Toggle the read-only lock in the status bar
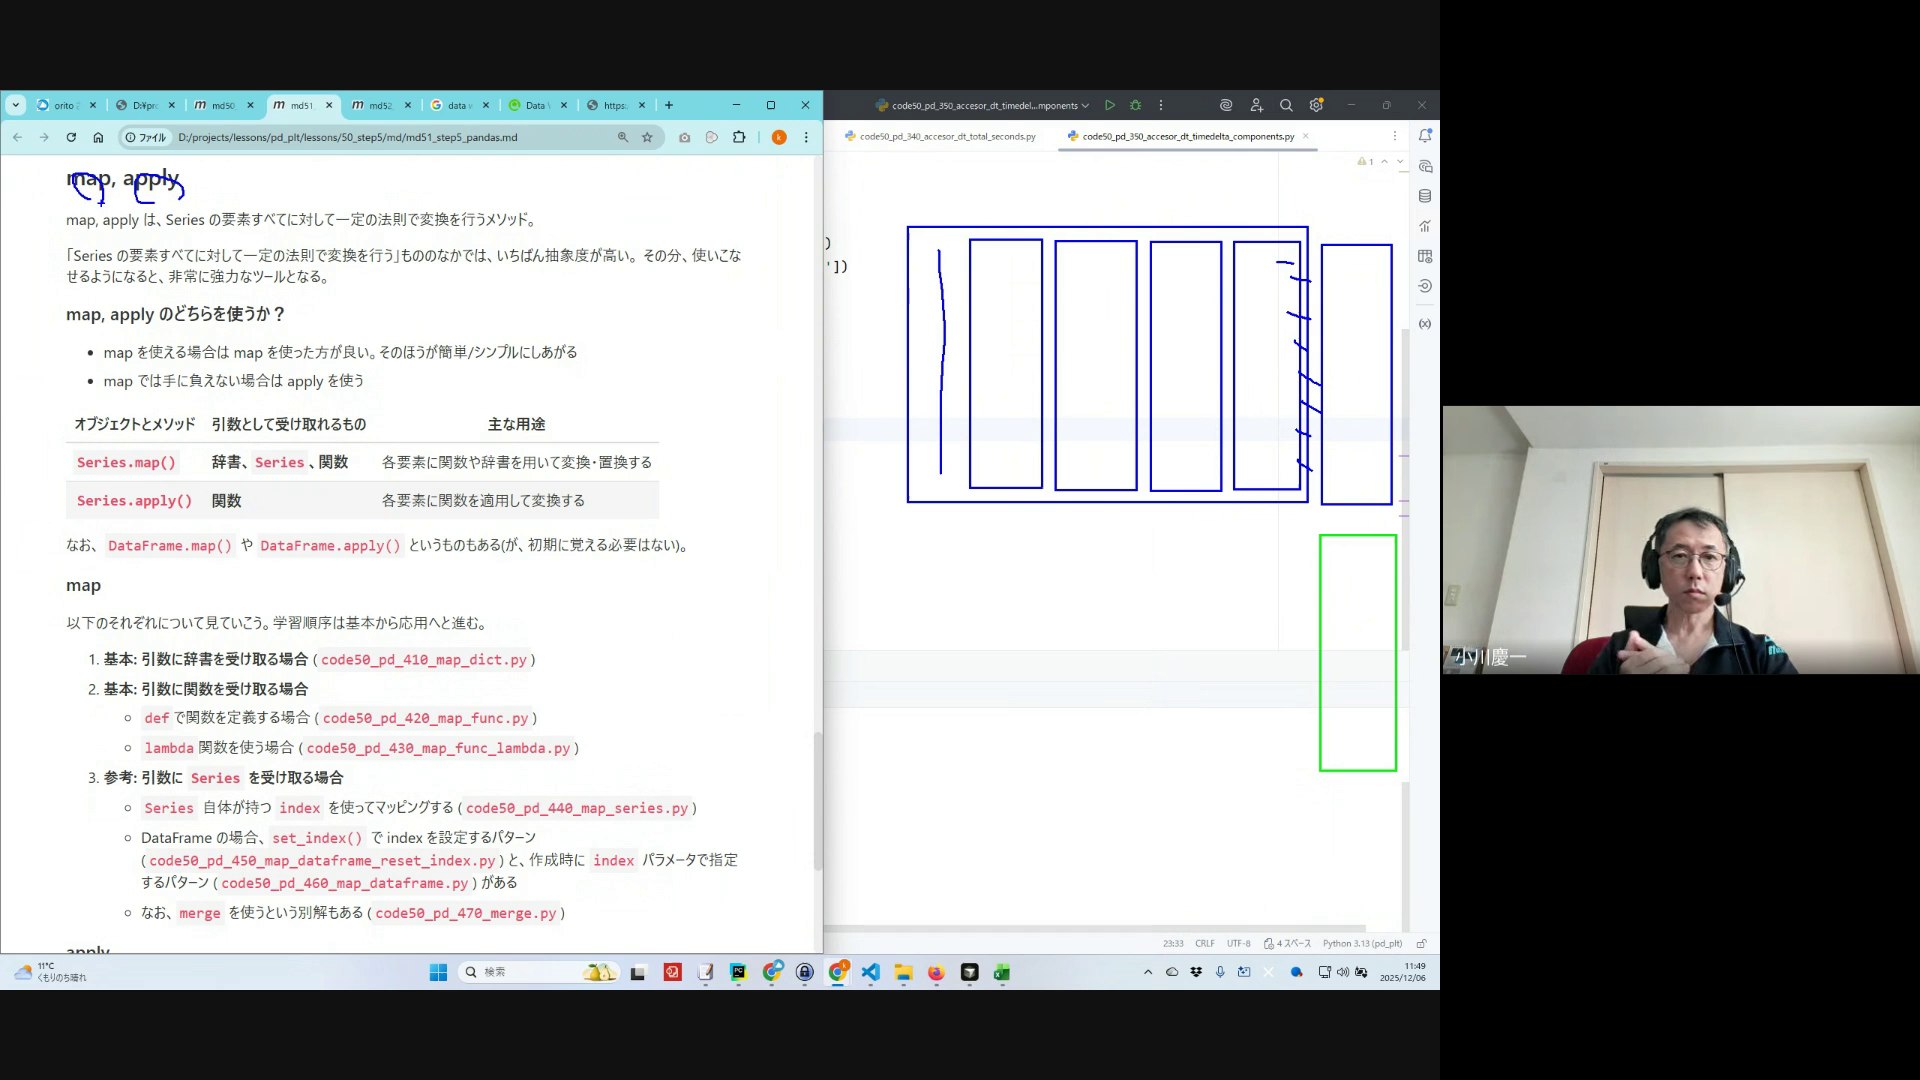Viewport: 1920px width, 1080px height. 1421,943
